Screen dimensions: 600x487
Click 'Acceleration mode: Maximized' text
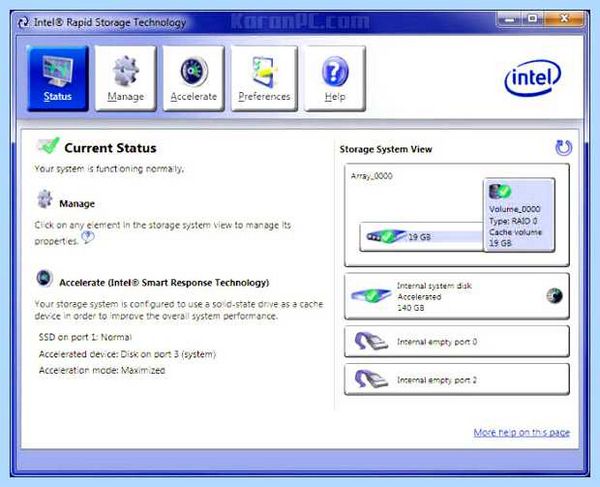102,370
